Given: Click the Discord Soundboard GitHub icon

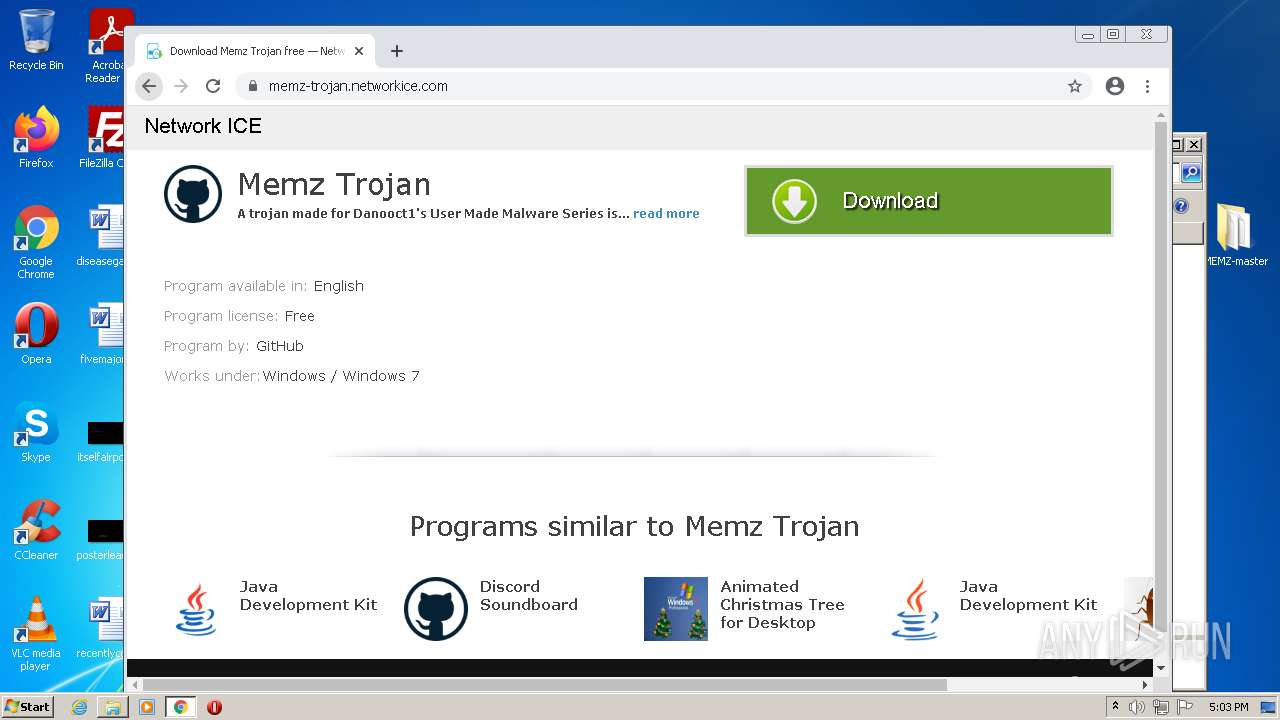Looking at the screenshot, I should tap(436, 609).
